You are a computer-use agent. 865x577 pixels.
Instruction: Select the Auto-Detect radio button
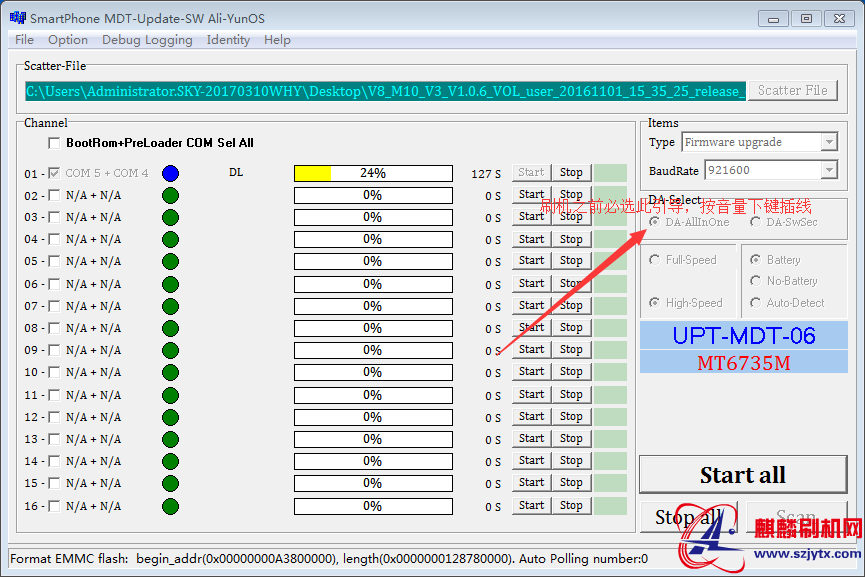[x=755, y=303]
